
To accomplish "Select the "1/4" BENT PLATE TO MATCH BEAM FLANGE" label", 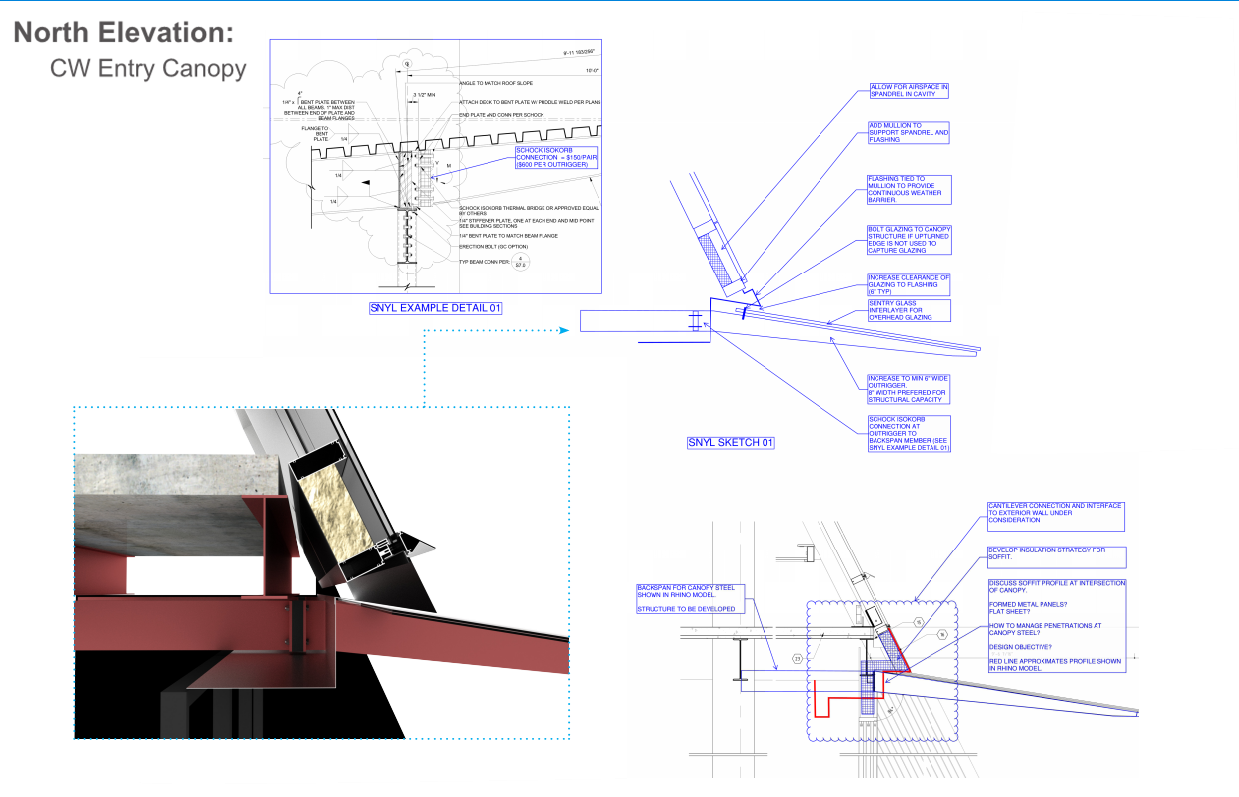I will tap(511, 235).
